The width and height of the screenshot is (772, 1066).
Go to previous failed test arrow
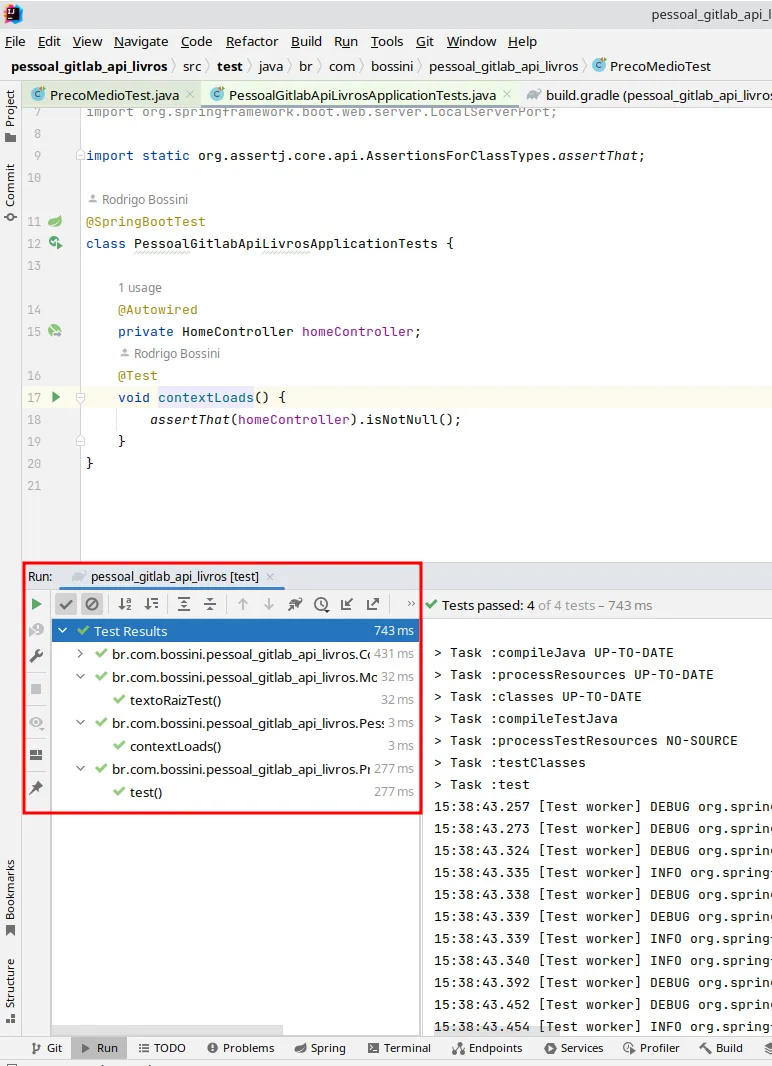pos(243,604)
